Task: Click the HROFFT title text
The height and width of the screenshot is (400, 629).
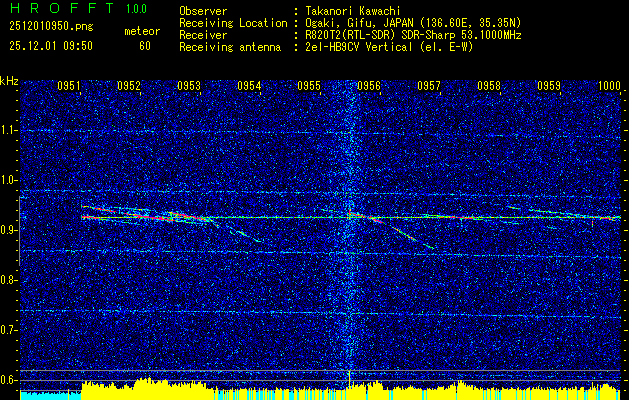Action: (61, 8)
